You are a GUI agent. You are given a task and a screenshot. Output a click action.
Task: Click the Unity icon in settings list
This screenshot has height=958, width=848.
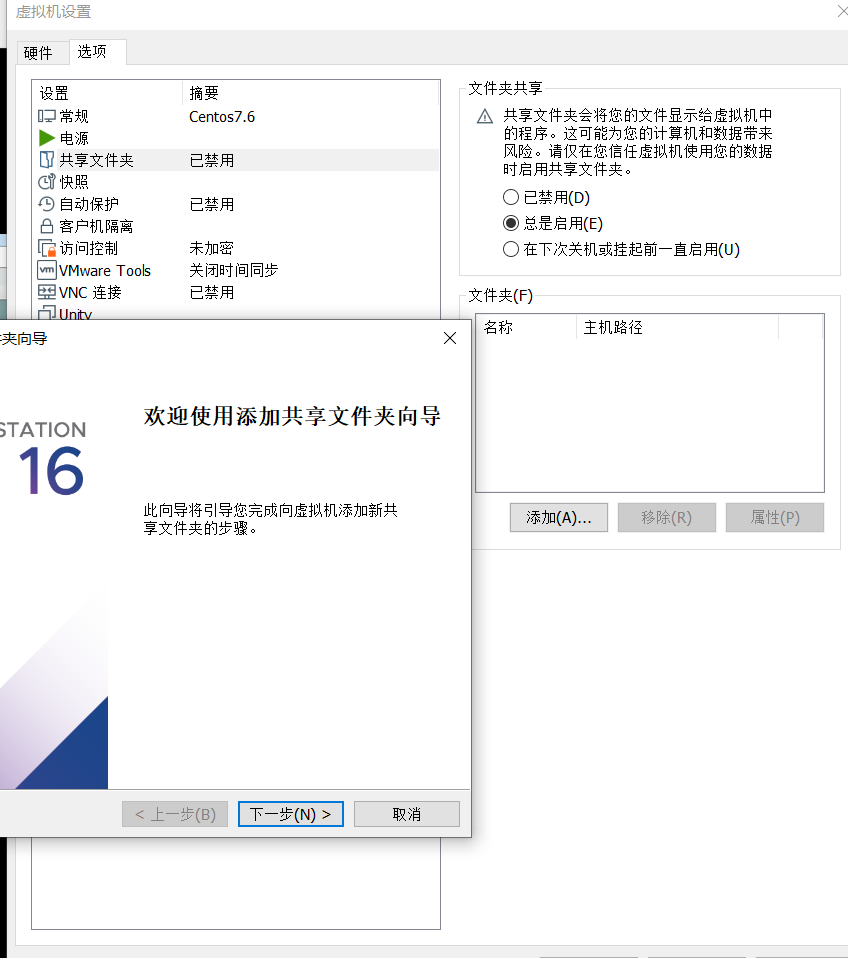point(46,313)
